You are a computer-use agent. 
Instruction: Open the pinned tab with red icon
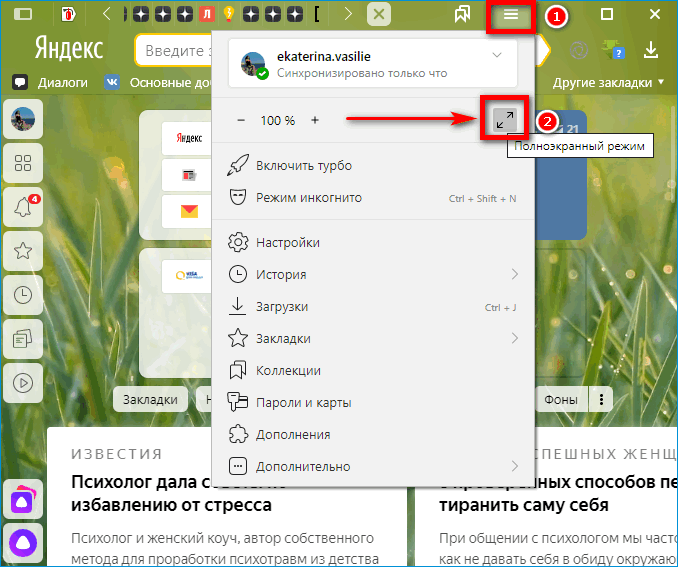68,15
